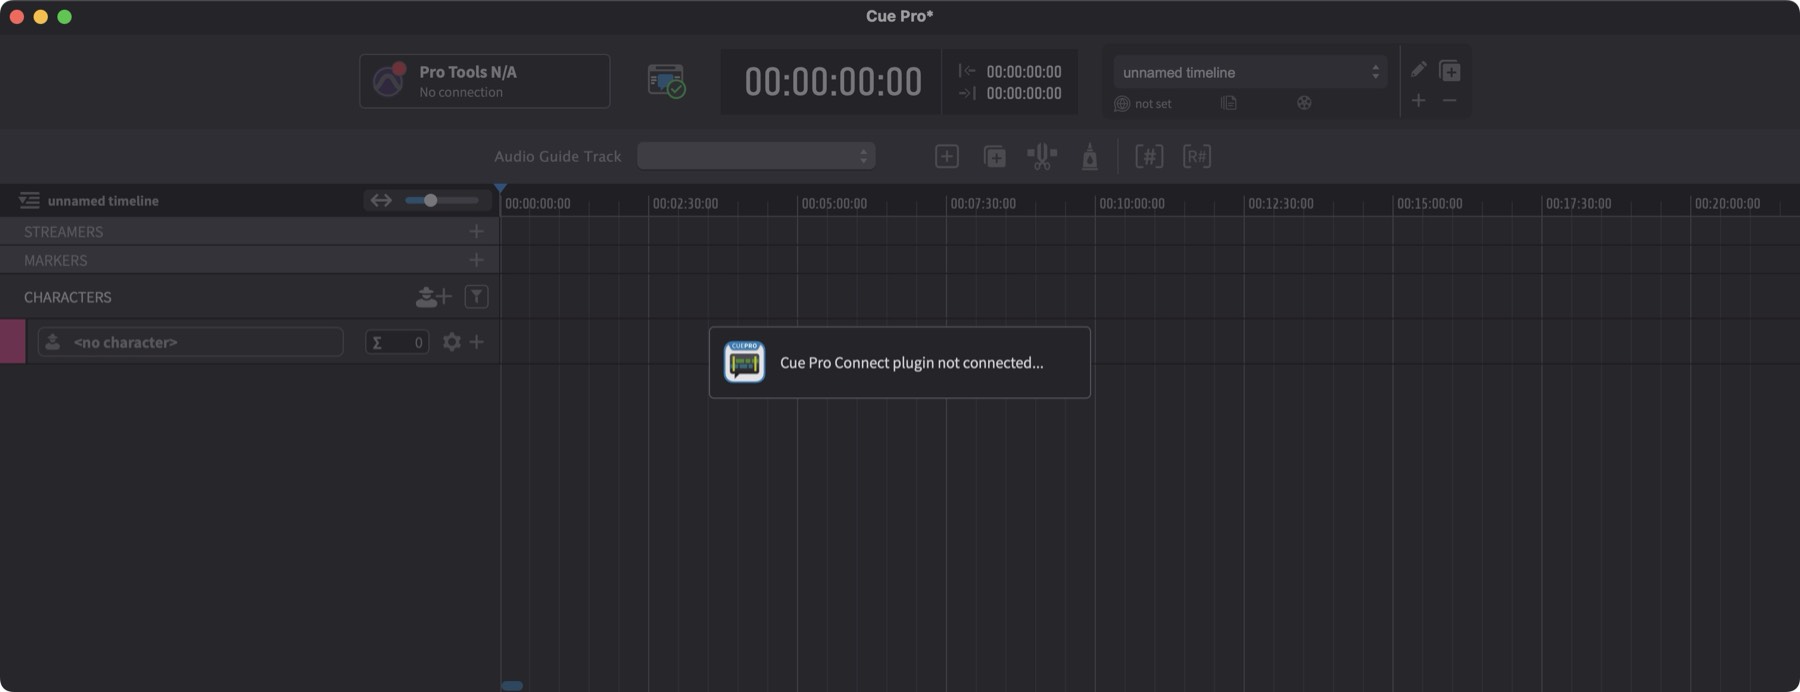Viewport: 1800px width, 692px height.
Task: Click the blue playhead marker
Action: coord(500,188)
